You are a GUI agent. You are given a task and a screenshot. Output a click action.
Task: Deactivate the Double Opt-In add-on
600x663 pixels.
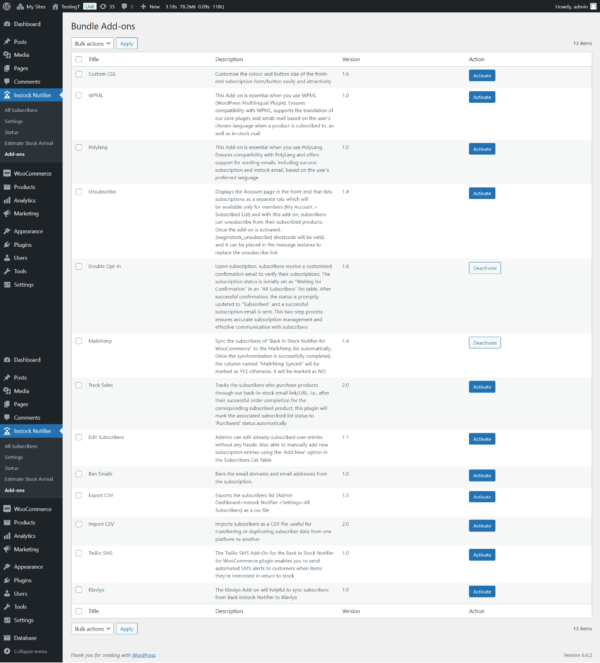pyautogui.click(x=485, y=268)
